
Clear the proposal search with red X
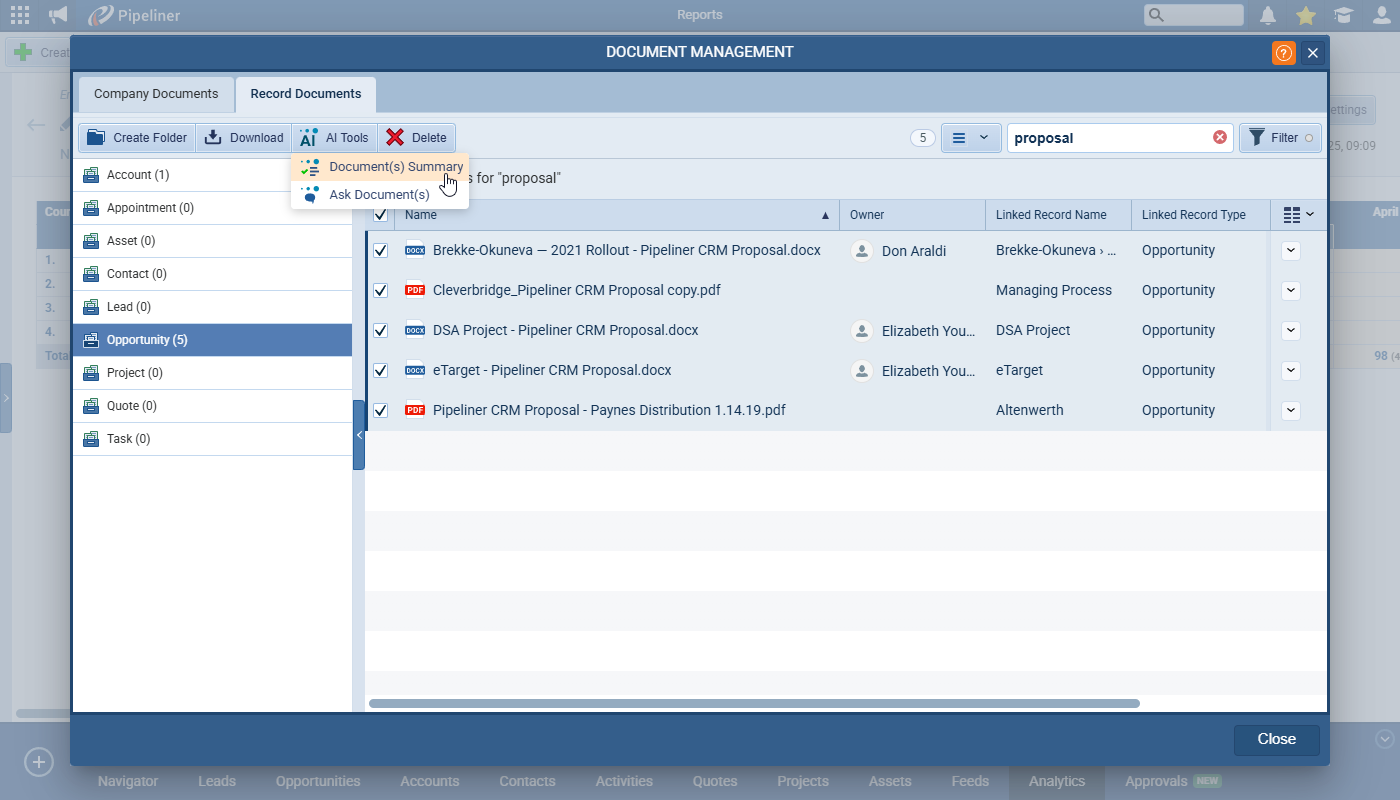[x=1220, y=138]
